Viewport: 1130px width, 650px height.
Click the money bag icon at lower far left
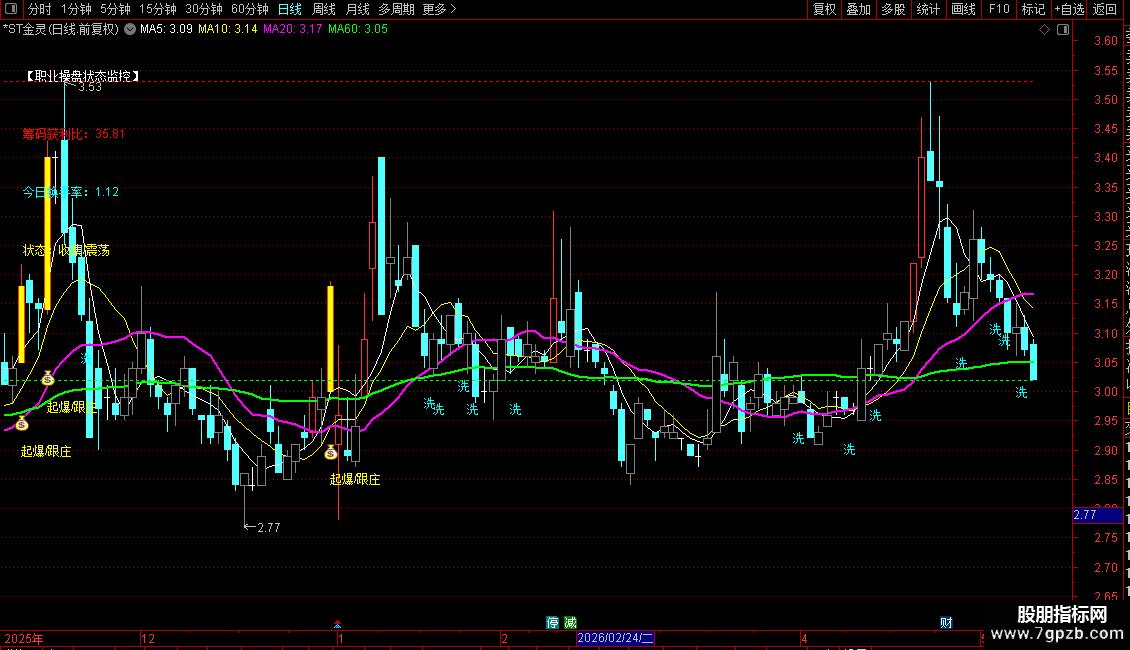pyautogui.click(x=22, y=424)
